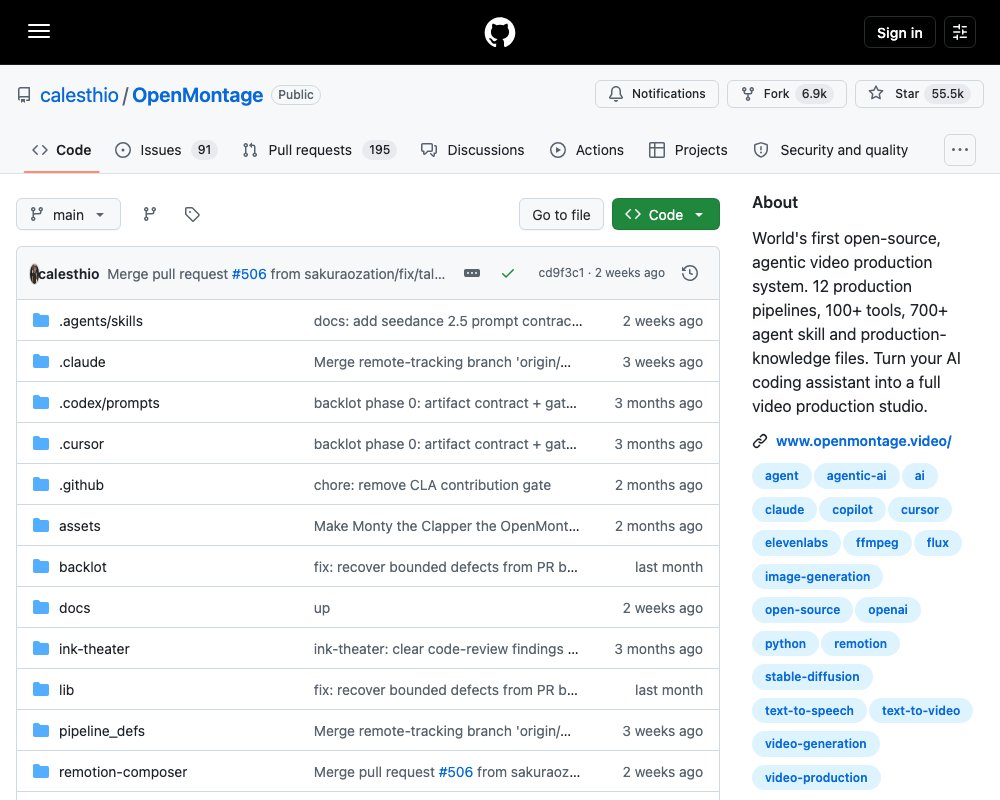This screenshot has width=1000, height=800.
Task: Open commit 'docs: add seedance 2.5 prompt contrac...'
Action: pos(448,321)
